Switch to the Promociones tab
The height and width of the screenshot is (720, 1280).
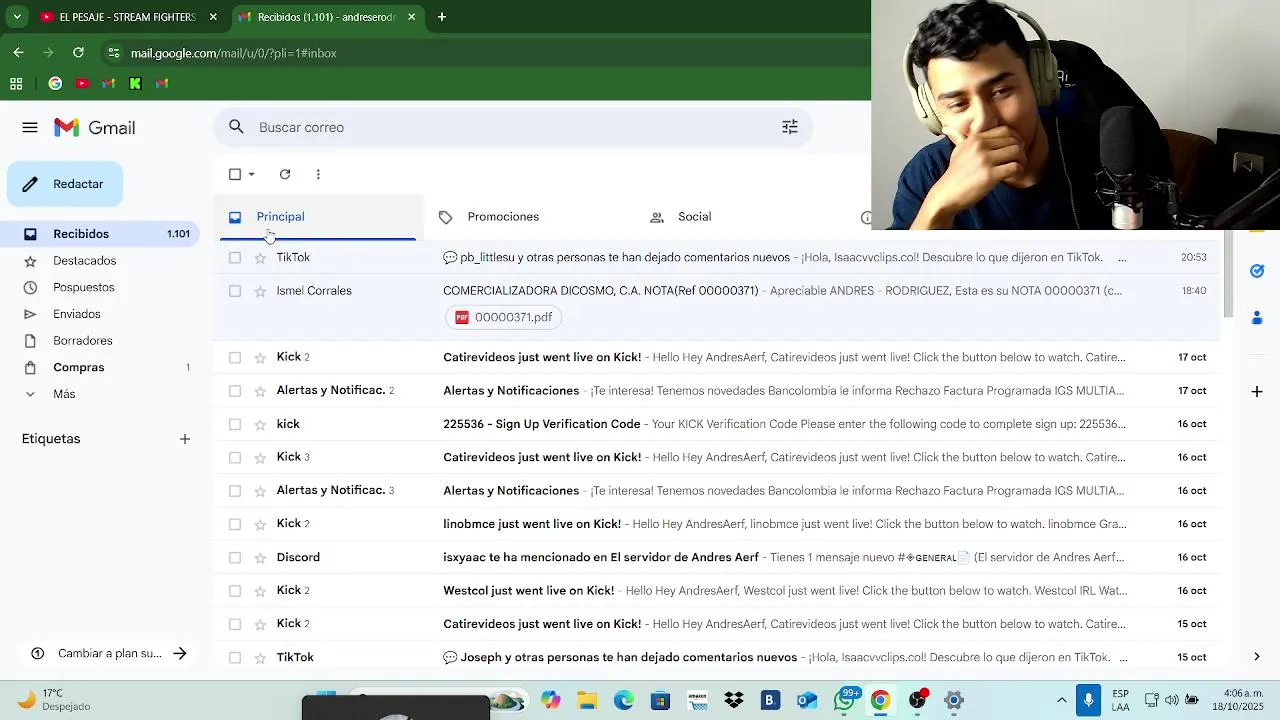pos(503,217)
